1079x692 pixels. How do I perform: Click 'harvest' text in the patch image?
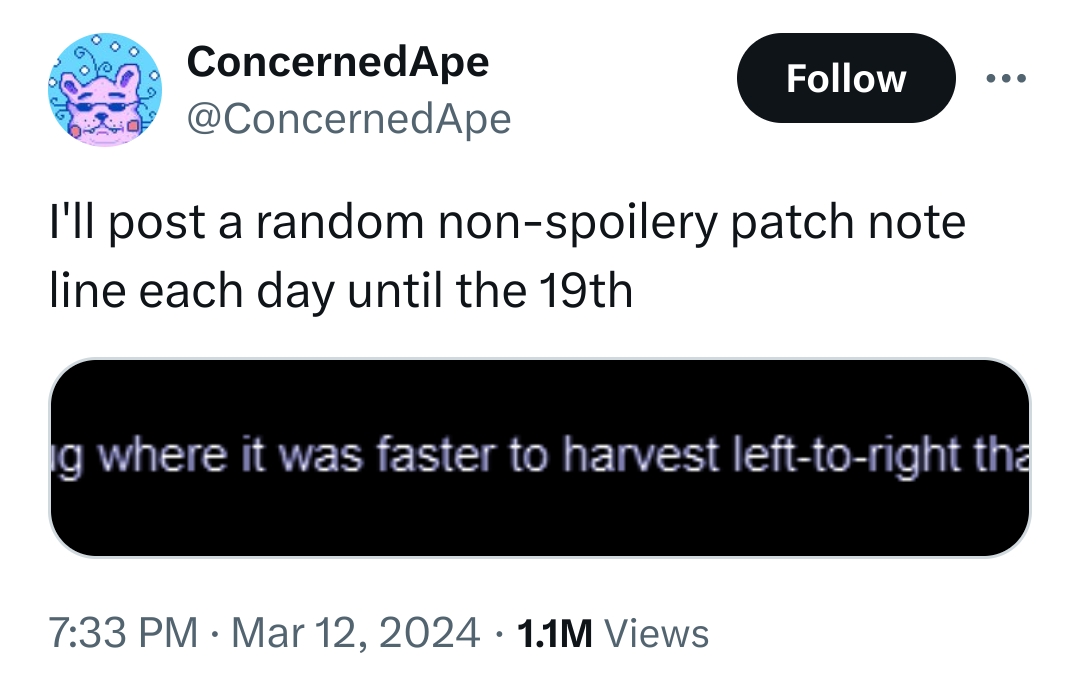640,456
